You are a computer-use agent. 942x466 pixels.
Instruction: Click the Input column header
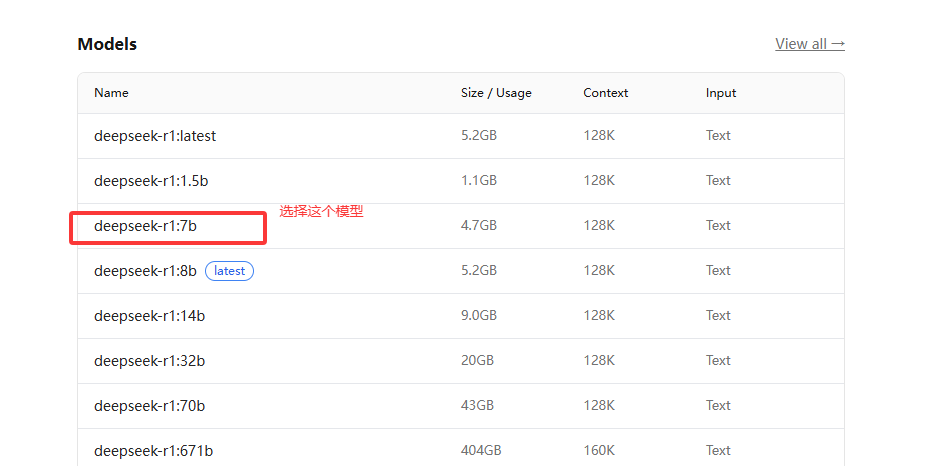point(721,93)
